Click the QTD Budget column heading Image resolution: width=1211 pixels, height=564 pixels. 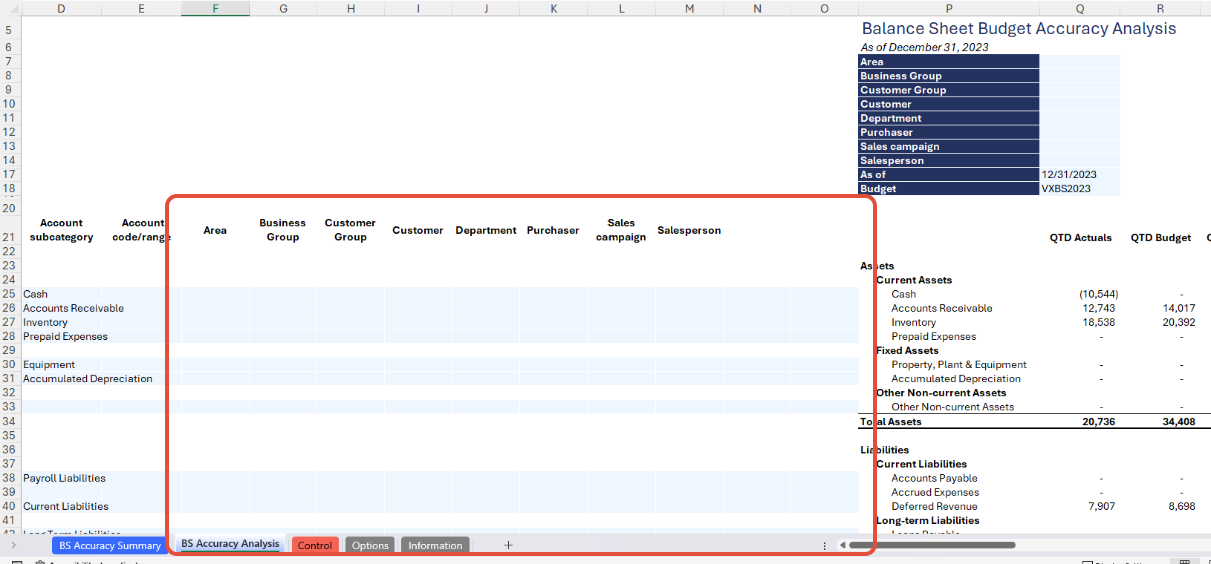click(1161, 238)
